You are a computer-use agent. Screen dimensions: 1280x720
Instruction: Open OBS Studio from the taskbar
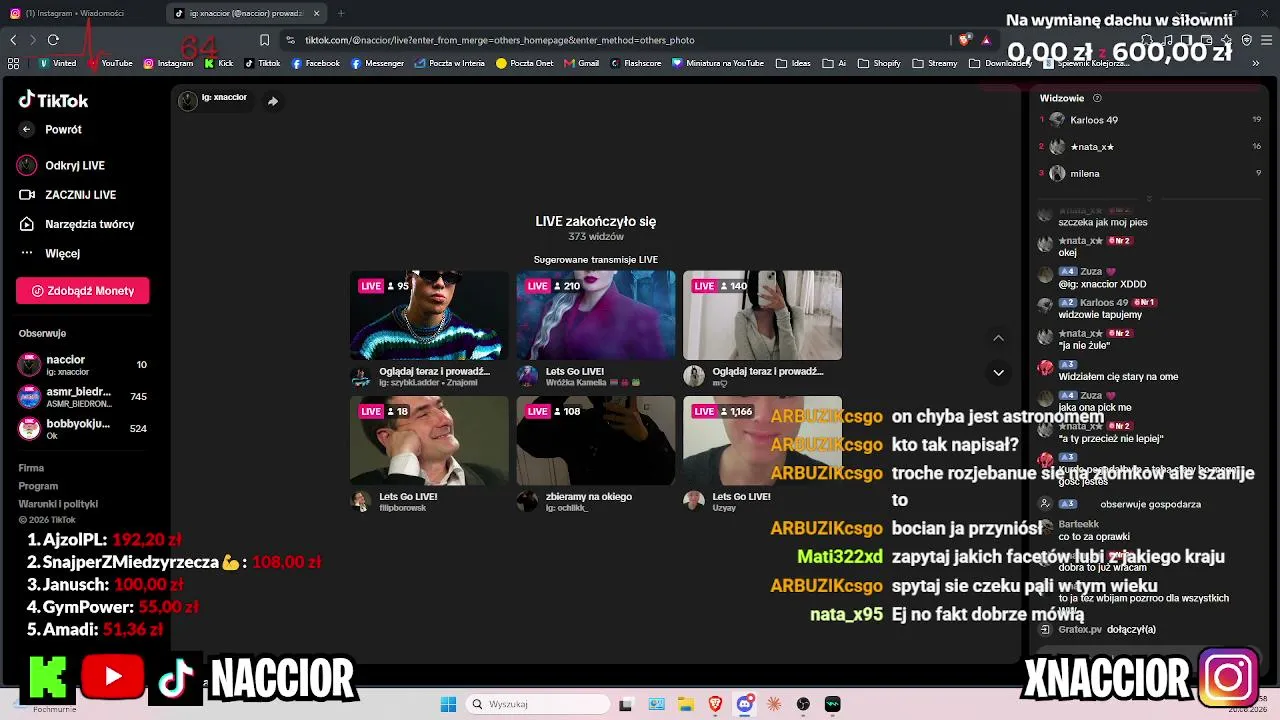point(803,704)
